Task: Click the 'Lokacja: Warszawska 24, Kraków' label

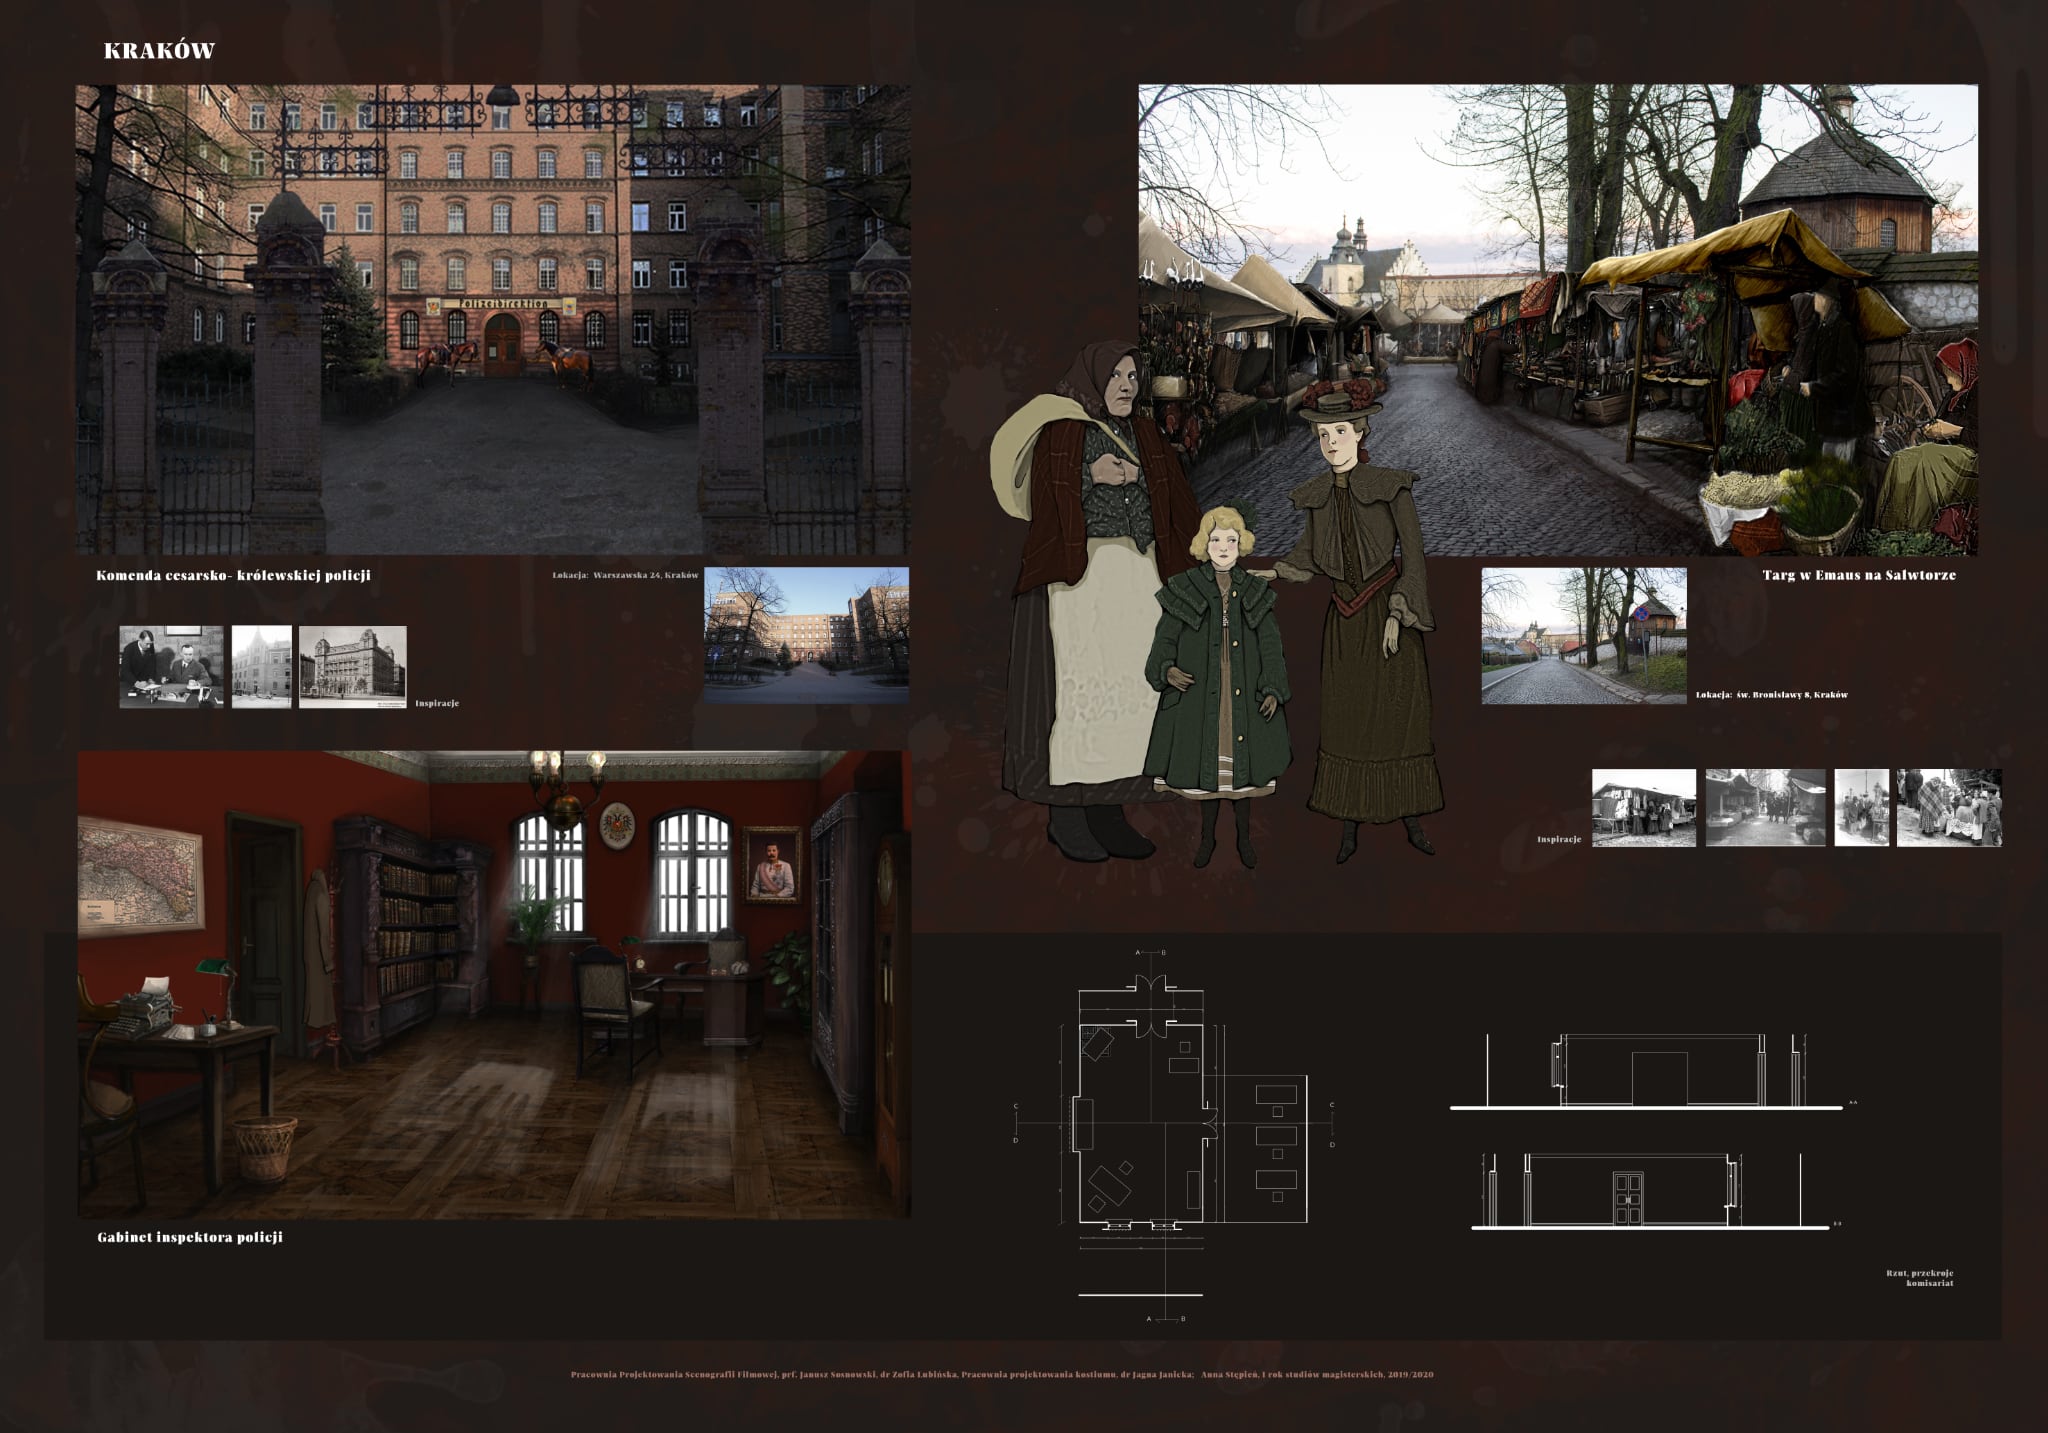Action: coord(625,576)
